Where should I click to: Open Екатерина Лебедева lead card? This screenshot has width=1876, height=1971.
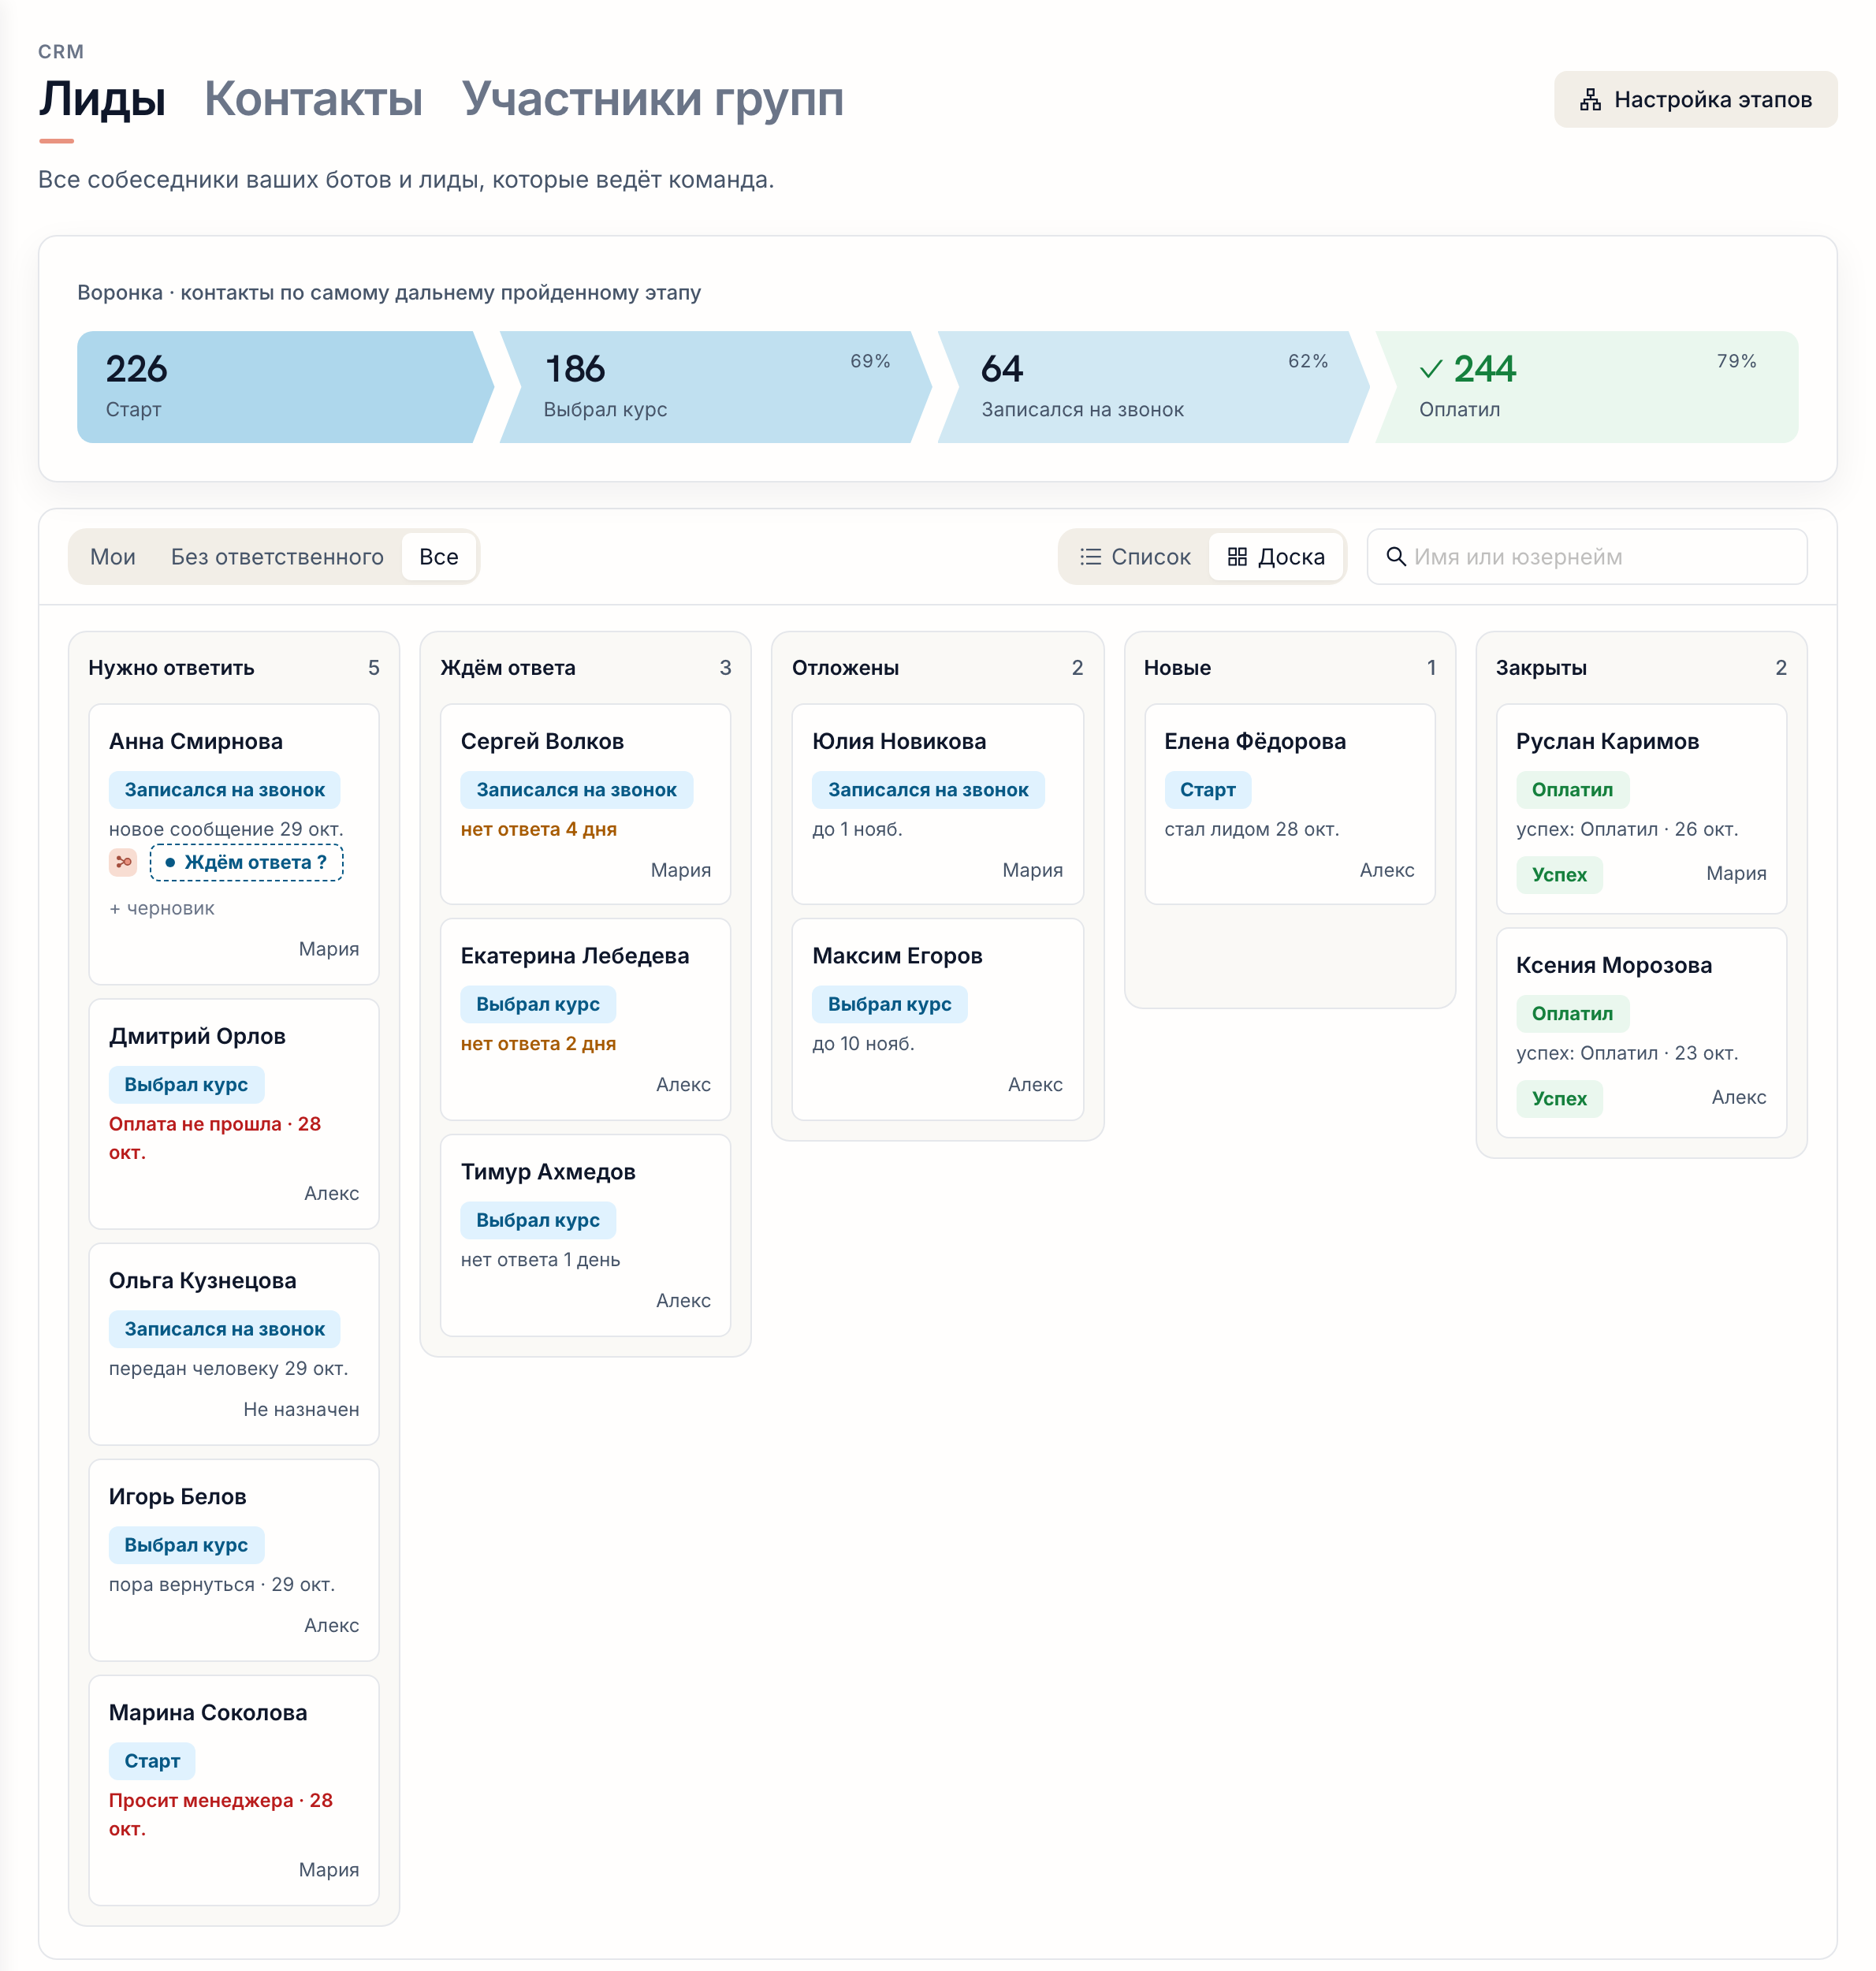(x=585, y=1019)
